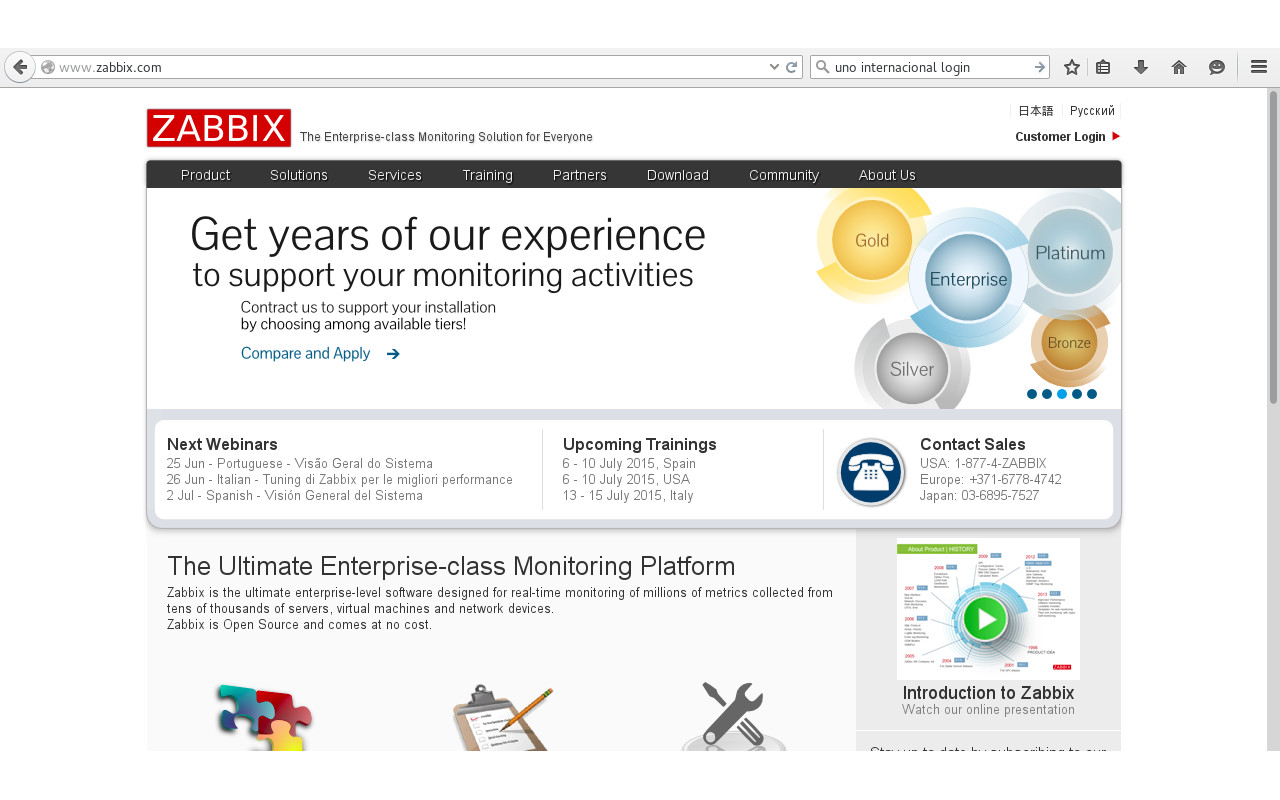
Task: Go to second banner slide dot
Action: click(1047, 394)
